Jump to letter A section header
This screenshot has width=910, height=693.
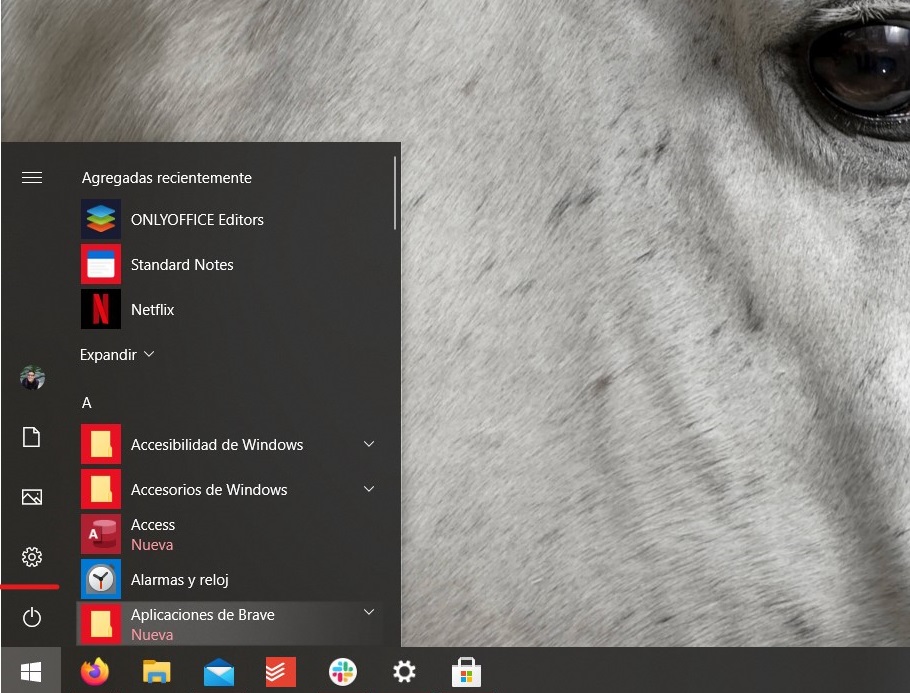[87, 403]
